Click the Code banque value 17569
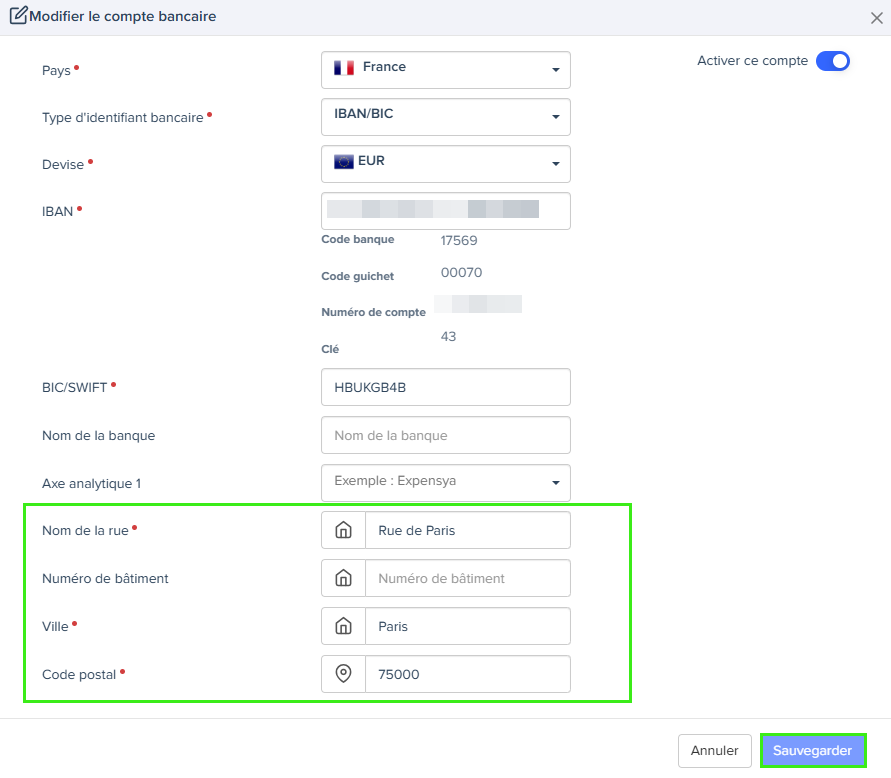The image size is (891, 778). click(459, 240)
